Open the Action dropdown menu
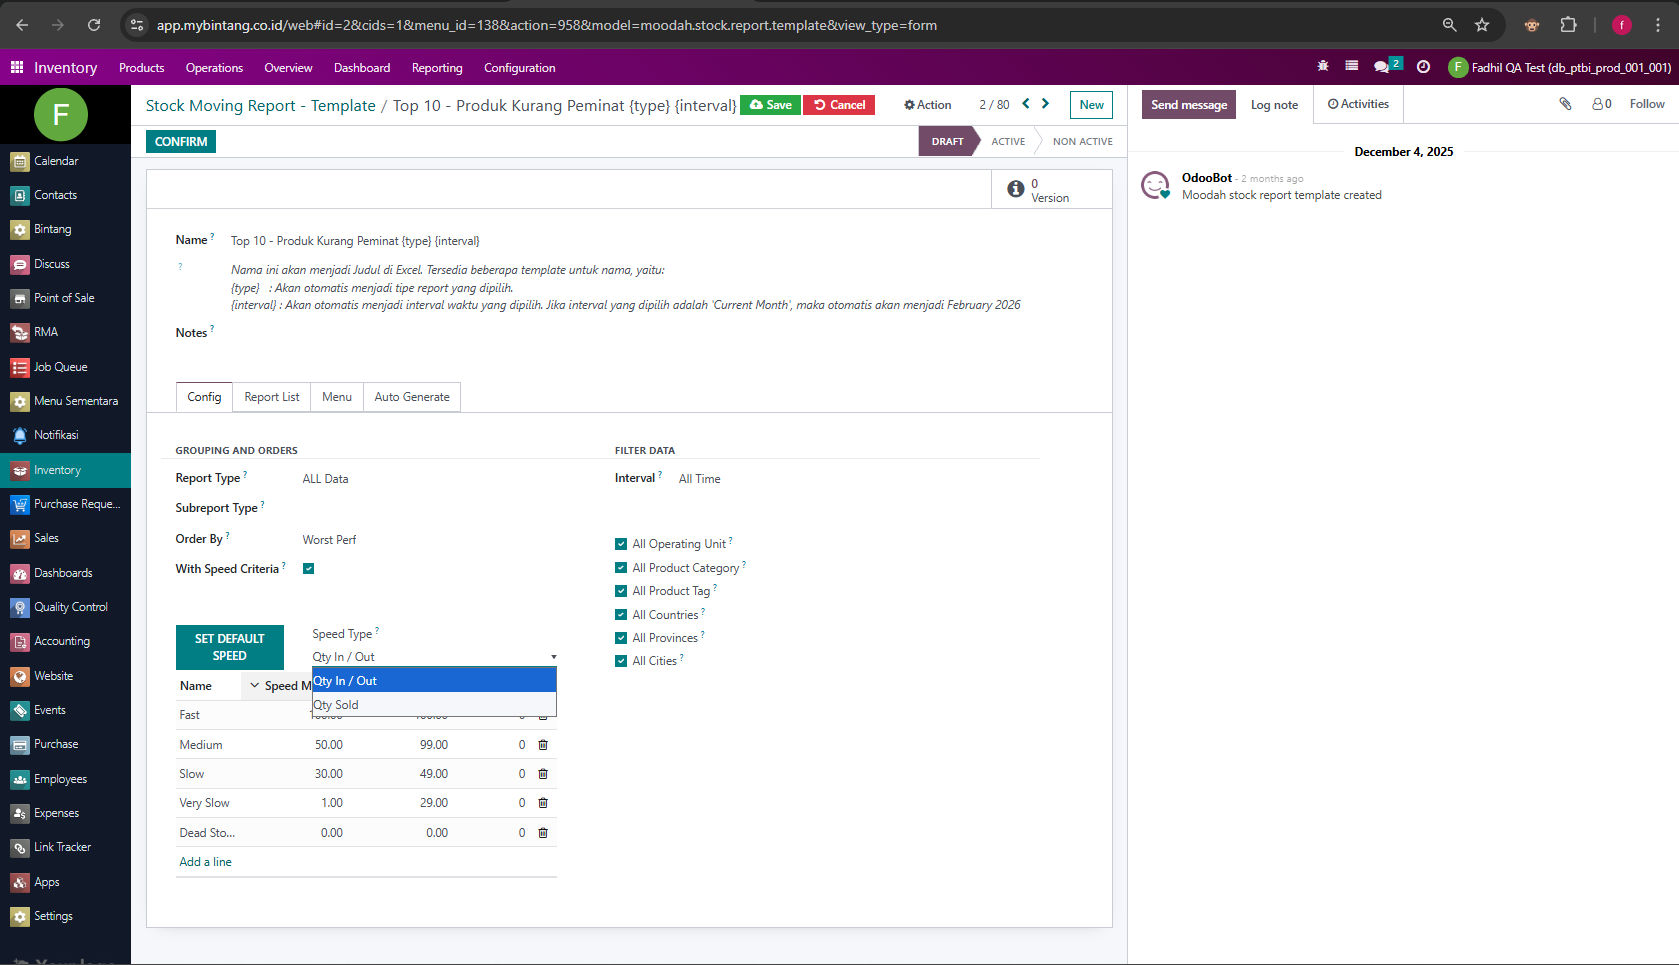 928,105
